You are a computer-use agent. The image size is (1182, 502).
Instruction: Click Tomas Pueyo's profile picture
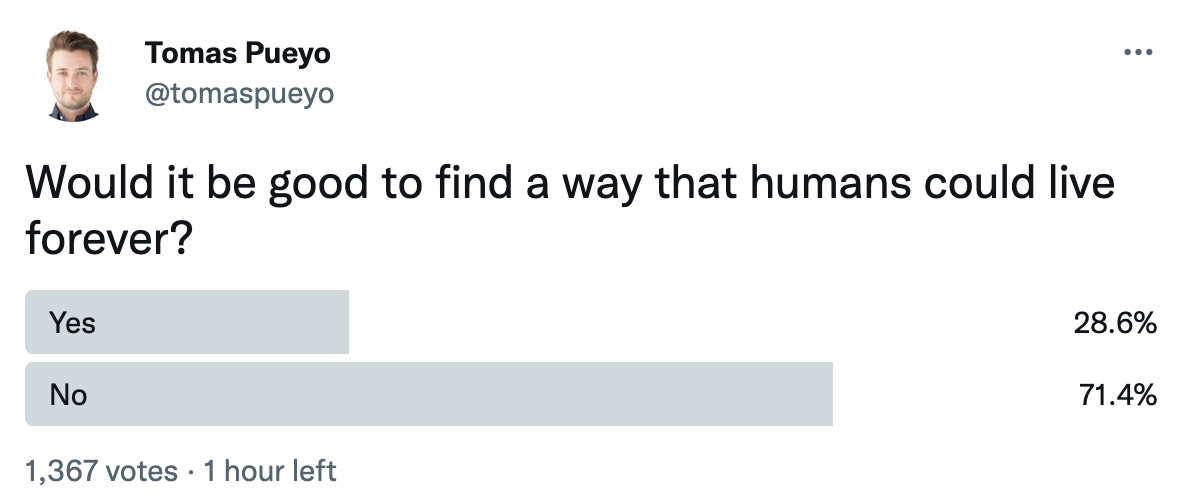pos(73,75)
